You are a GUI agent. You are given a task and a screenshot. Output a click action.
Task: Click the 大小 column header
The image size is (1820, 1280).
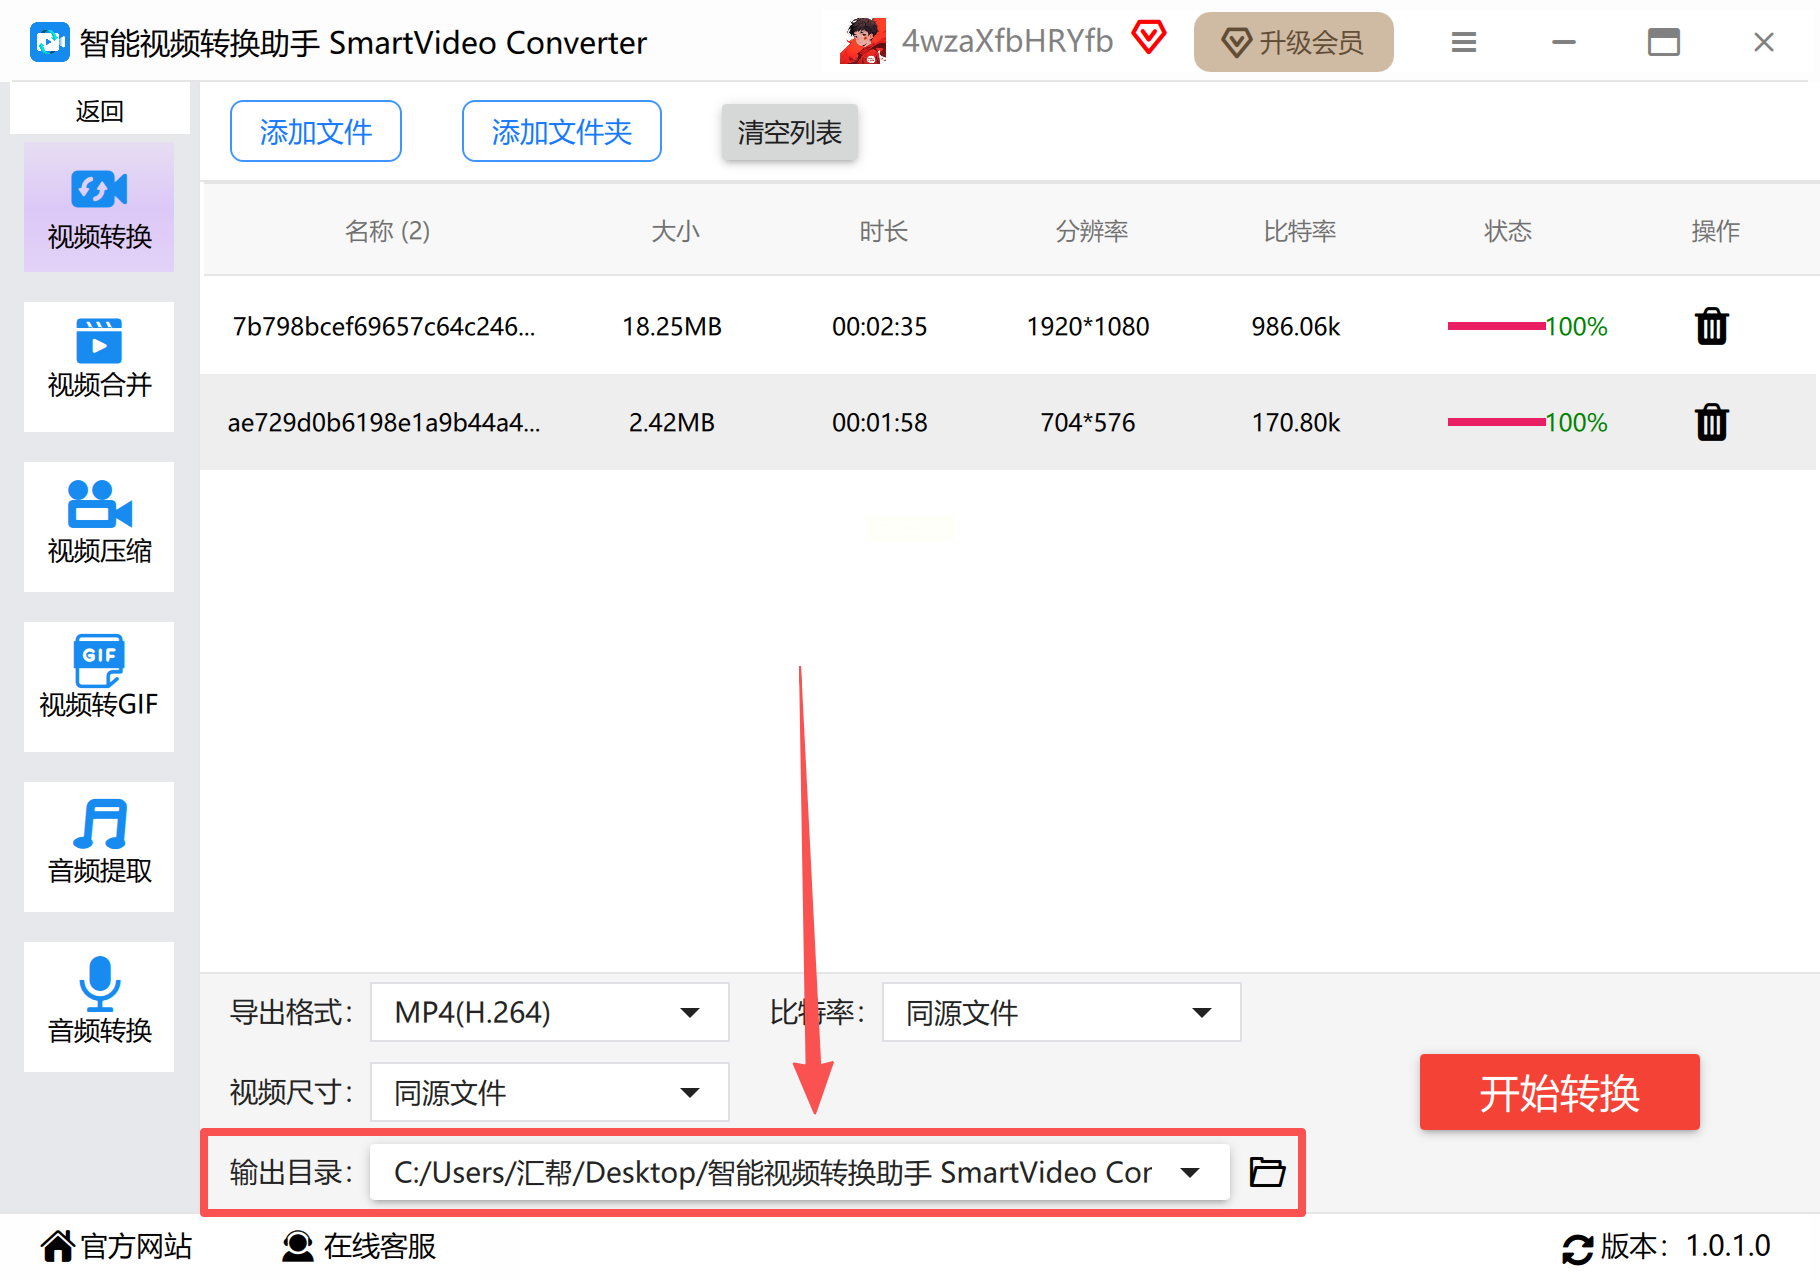click(676, 231)
